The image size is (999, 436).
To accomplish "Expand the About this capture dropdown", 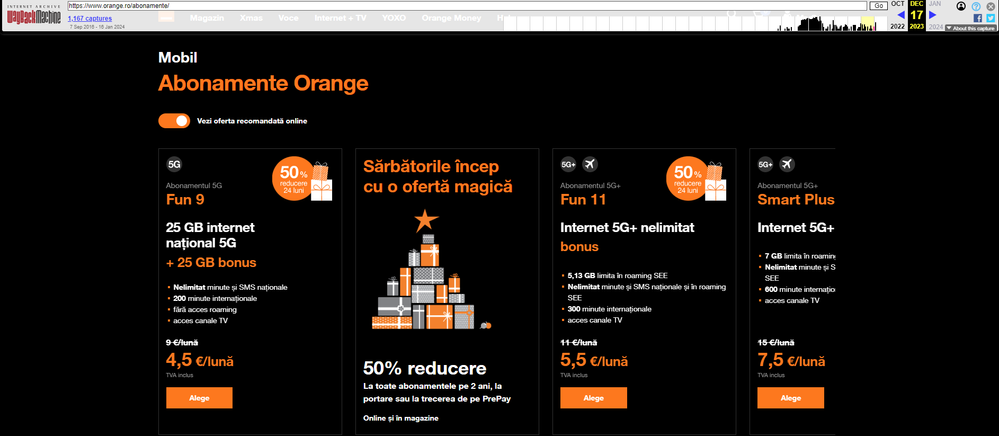I will coord(970,28).
